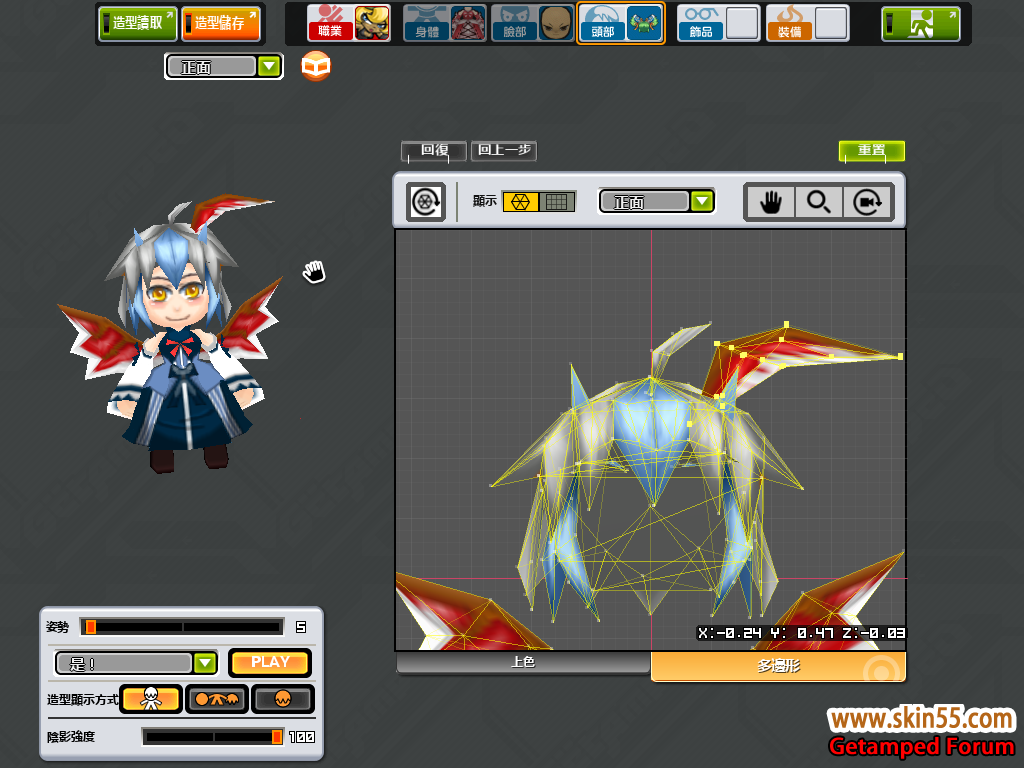Viewport: 1024px width, 768px height.
Task: Click the 是！ animation selection field
Action: tap(124, 664)
